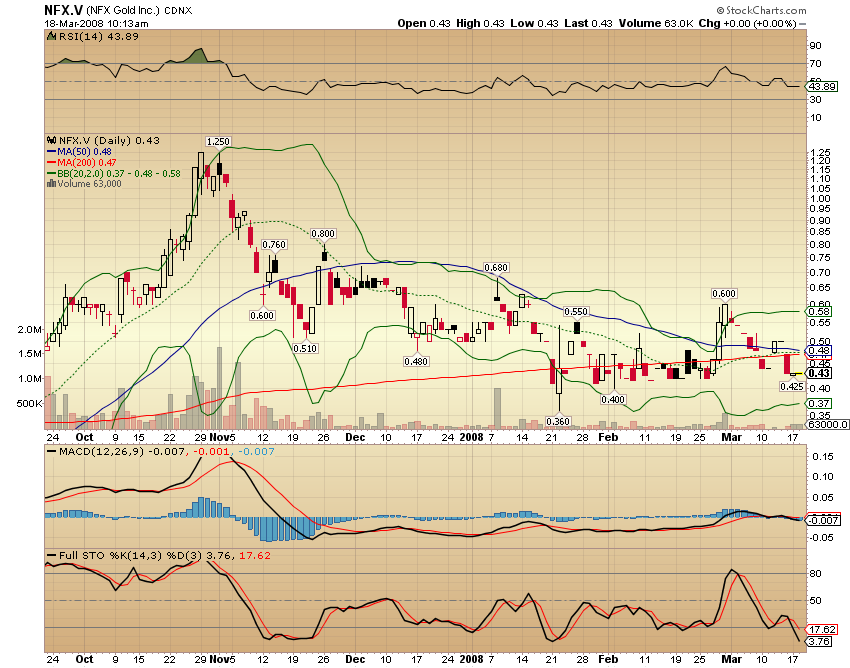Expand the 1.250 price annotation flag
This screenshot has width=850, height=668.
point(218,141)
